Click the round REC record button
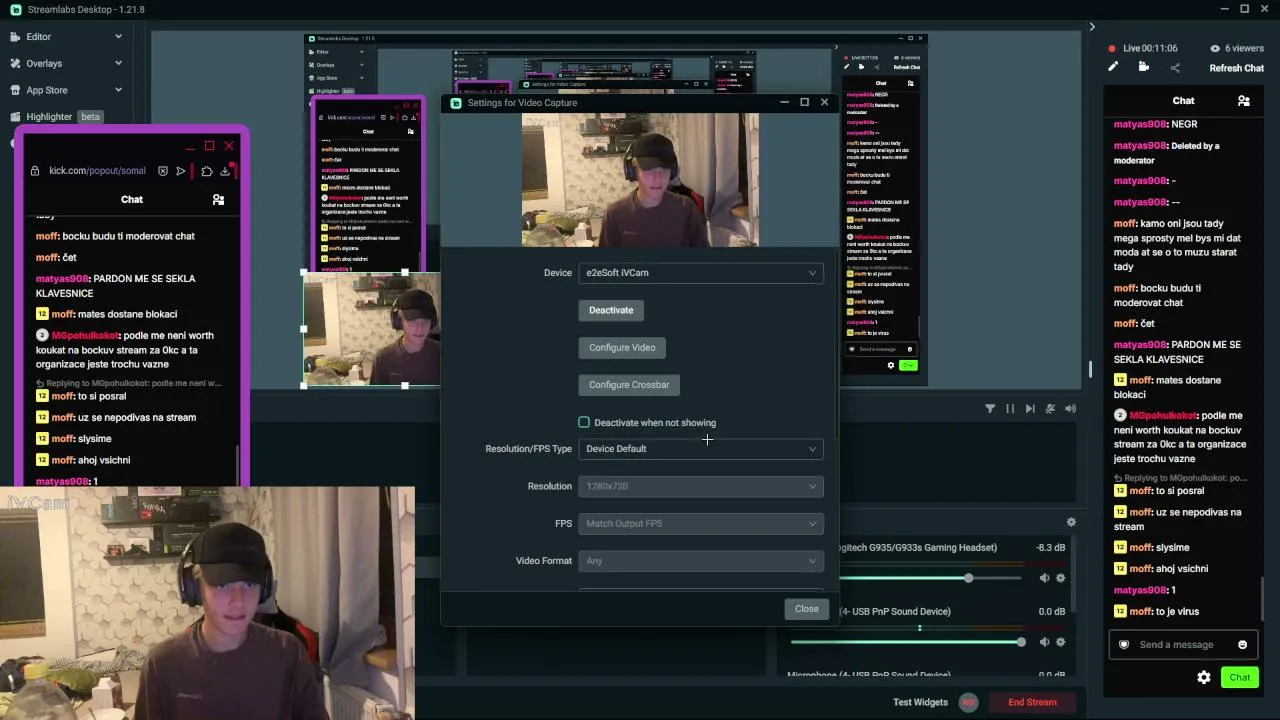This screenshot has width=1280, height=720. pyautogui.click(x=968, y=702)
